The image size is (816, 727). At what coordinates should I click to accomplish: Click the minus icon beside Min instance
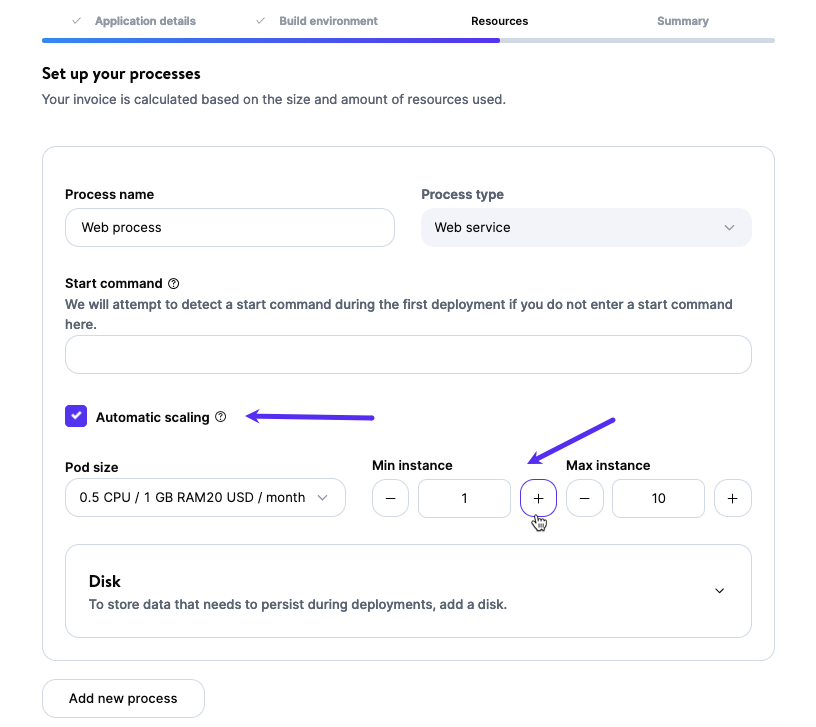coord(390,497)
